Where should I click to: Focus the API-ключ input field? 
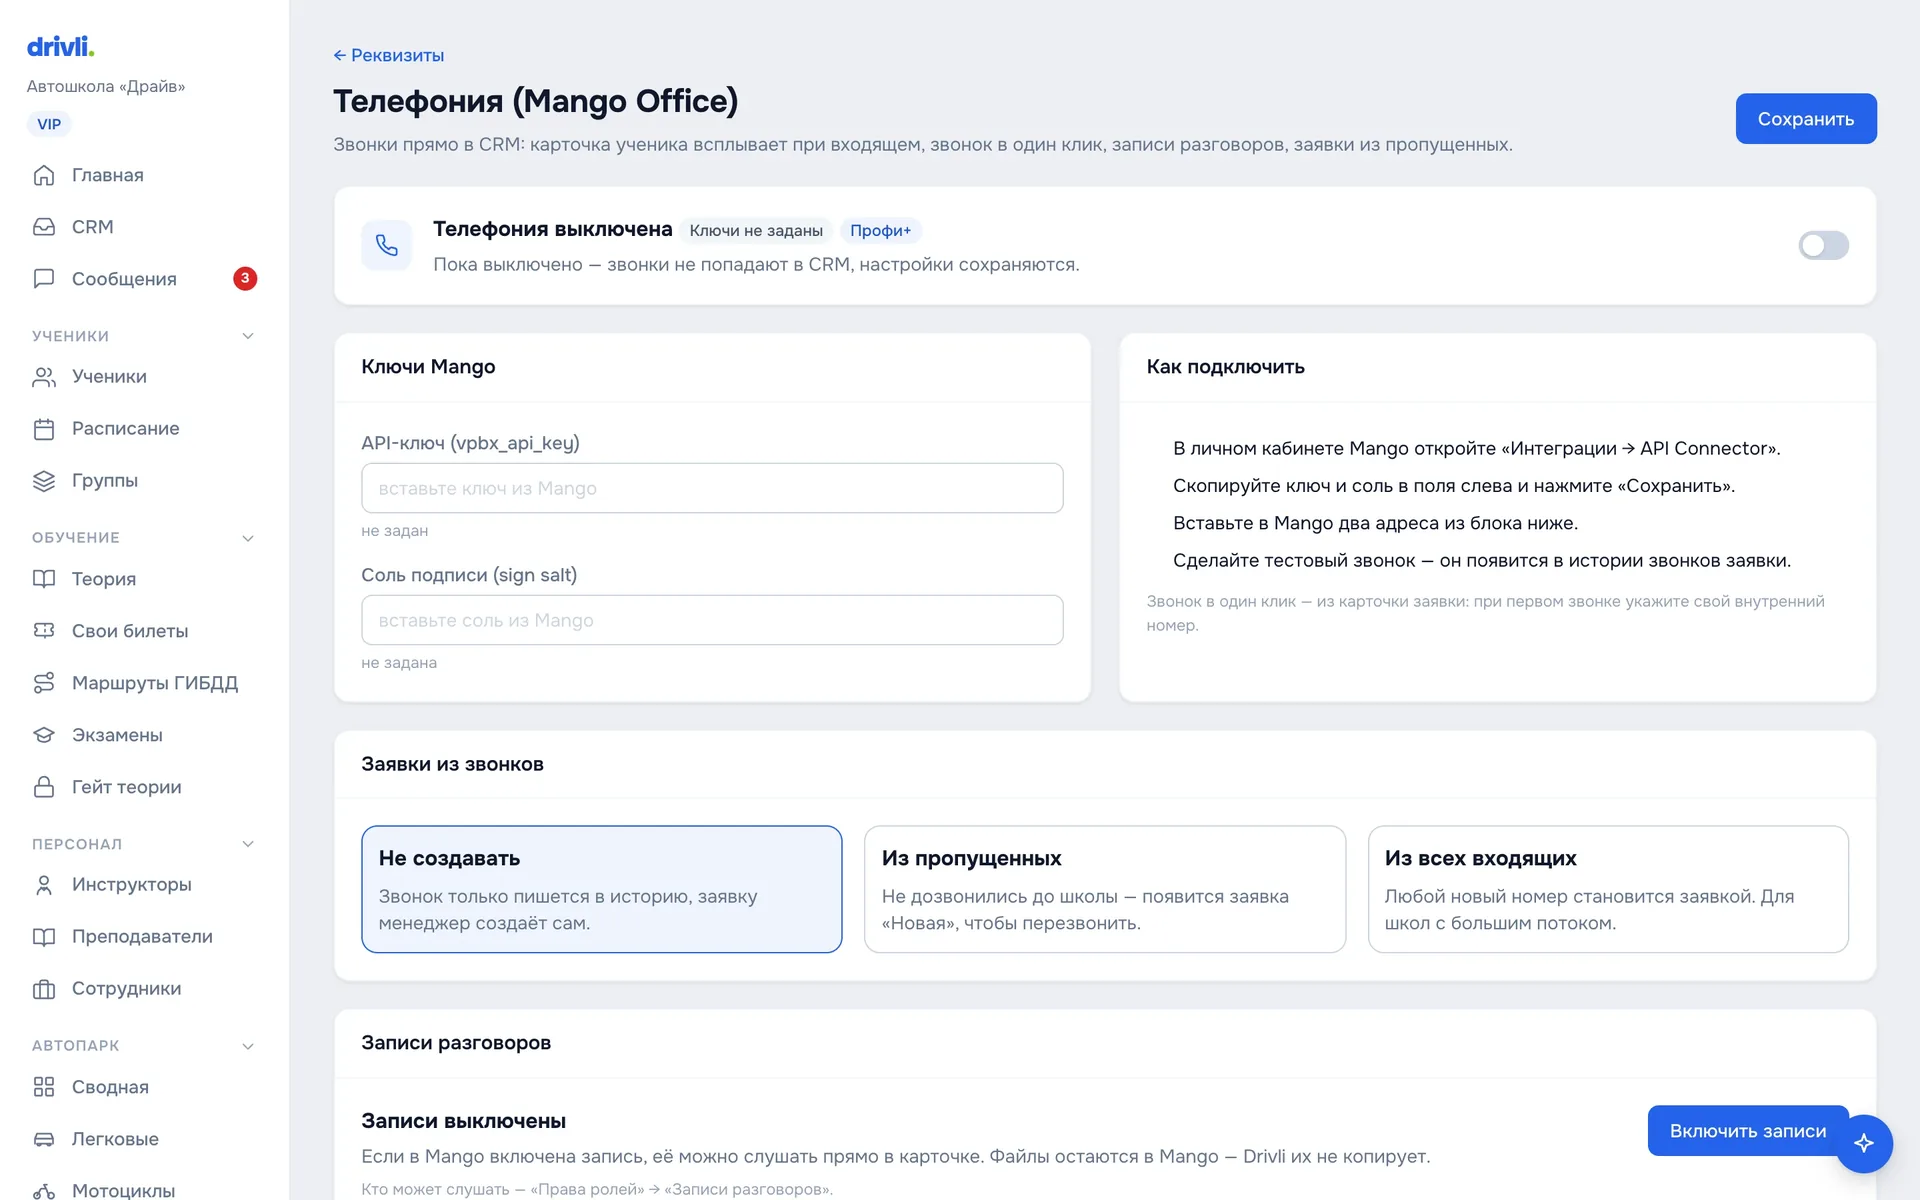pyautogui.click(x=712, y=488)
